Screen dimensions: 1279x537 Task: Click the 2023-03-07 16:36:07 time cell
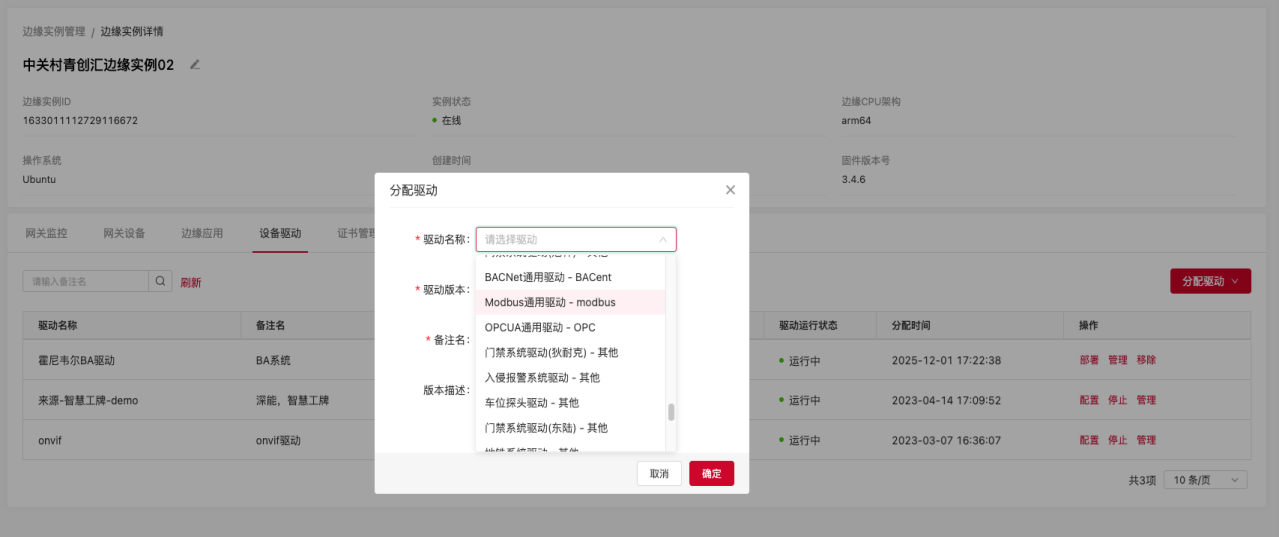pos(946,440)
